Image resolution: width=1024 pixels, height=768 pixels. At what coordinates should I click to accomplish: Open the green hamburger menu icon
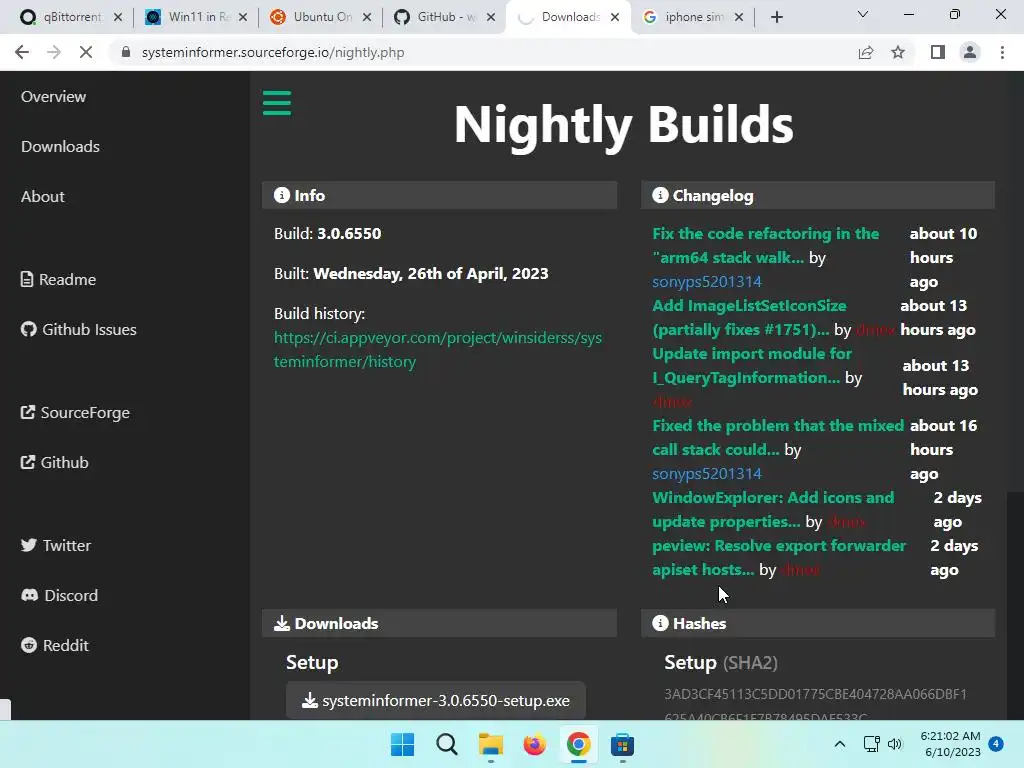click(x=277, y=103)
